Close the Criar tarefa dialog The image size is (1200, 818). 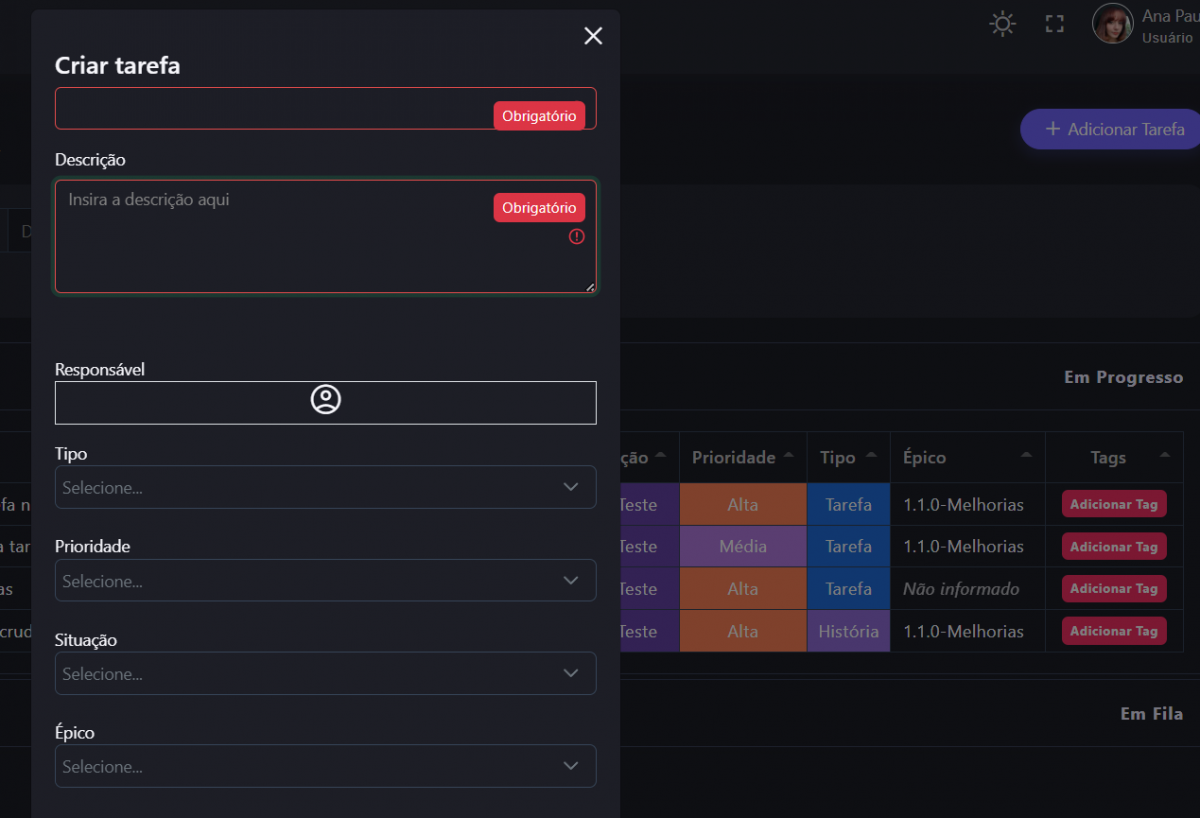(593, 36)
